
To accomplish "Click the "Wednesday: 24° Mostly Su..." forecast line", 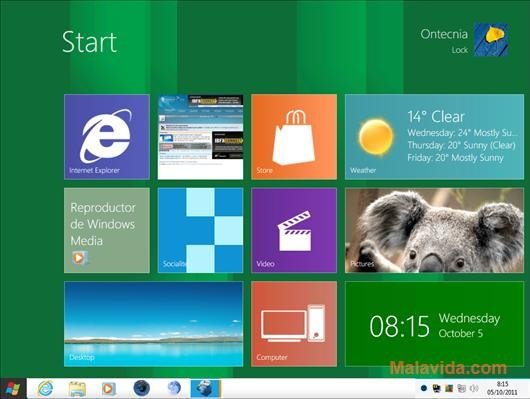I will point(462,133).
